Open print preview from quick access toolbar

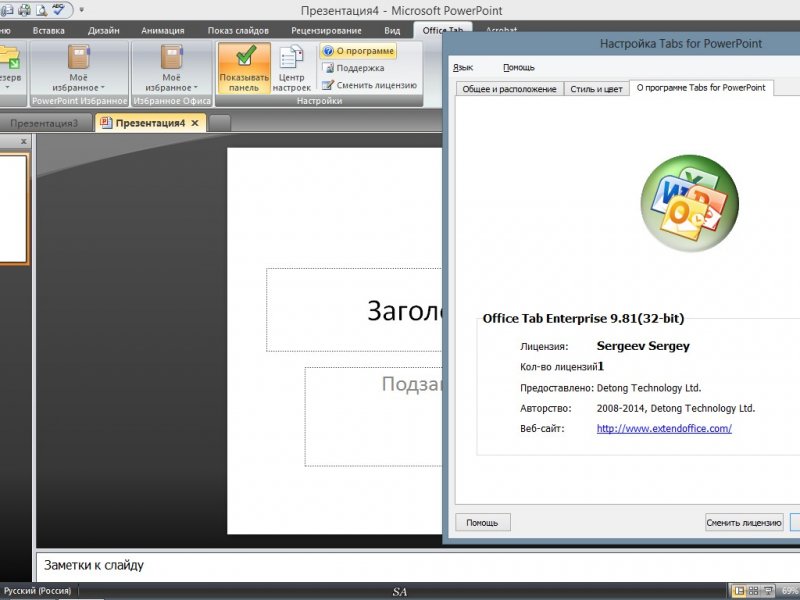click(41, 9)
